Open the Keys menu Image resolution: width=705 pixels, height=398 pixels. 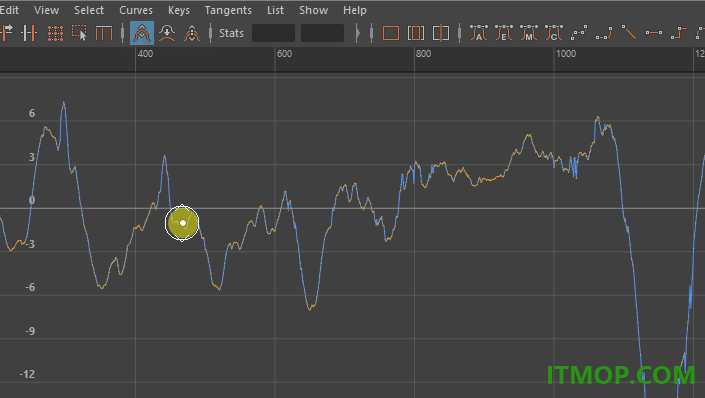[178, 10]
